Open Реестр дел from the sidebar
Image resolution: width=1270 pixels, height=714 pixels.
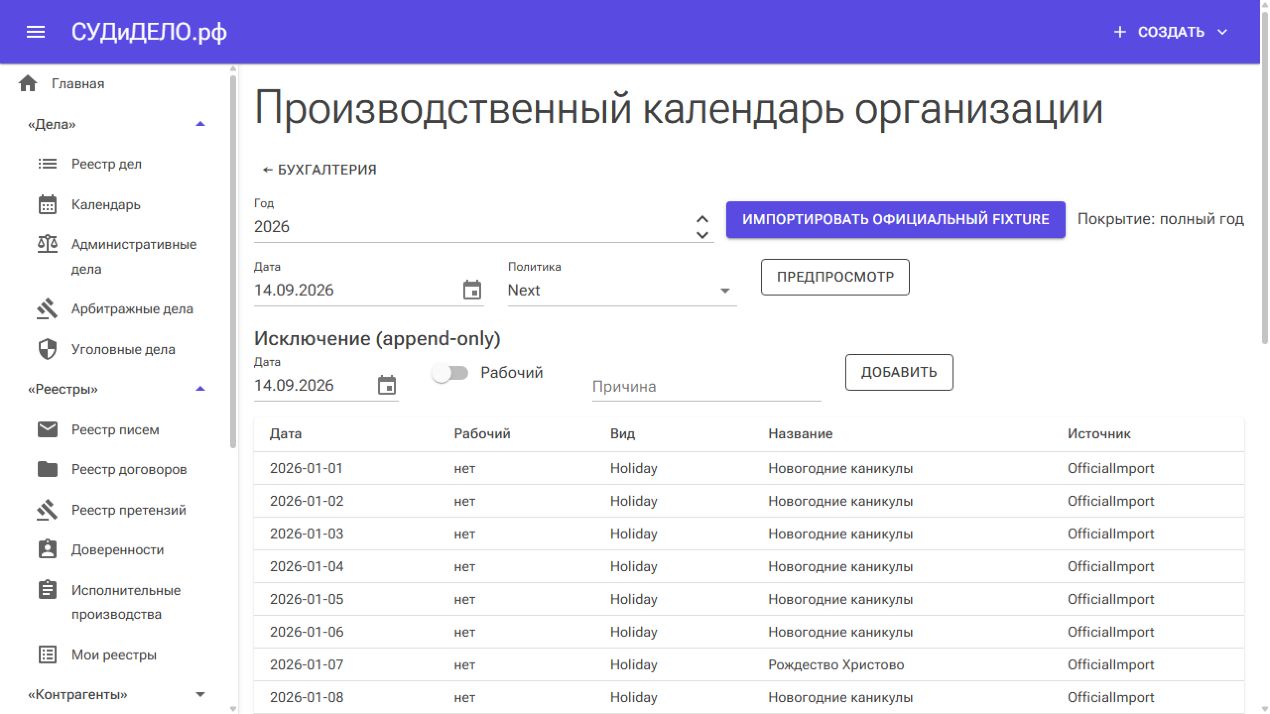pyautogui.click(x=106, y=164)
